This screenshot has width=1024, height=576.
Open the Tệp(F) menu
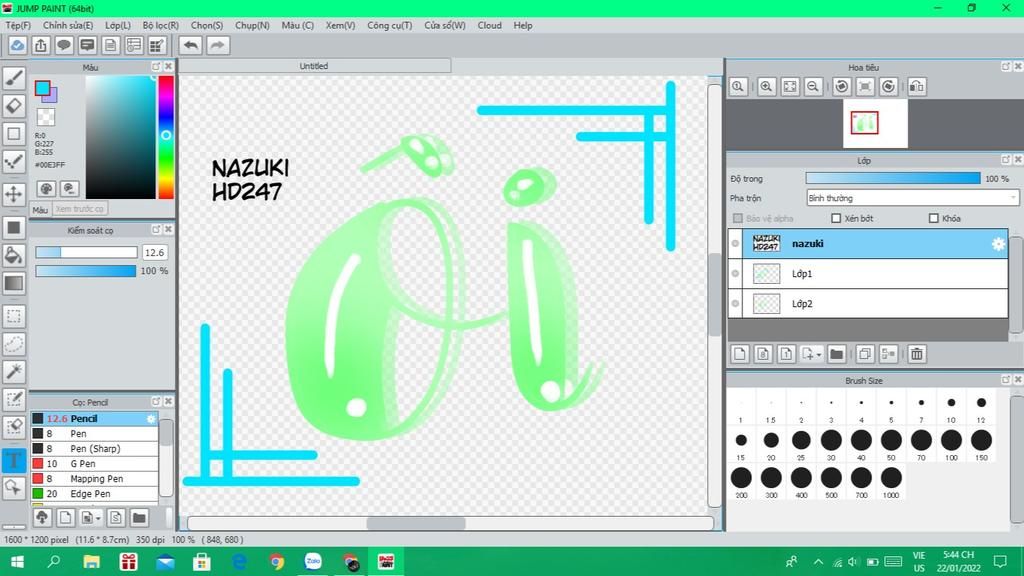18,25
